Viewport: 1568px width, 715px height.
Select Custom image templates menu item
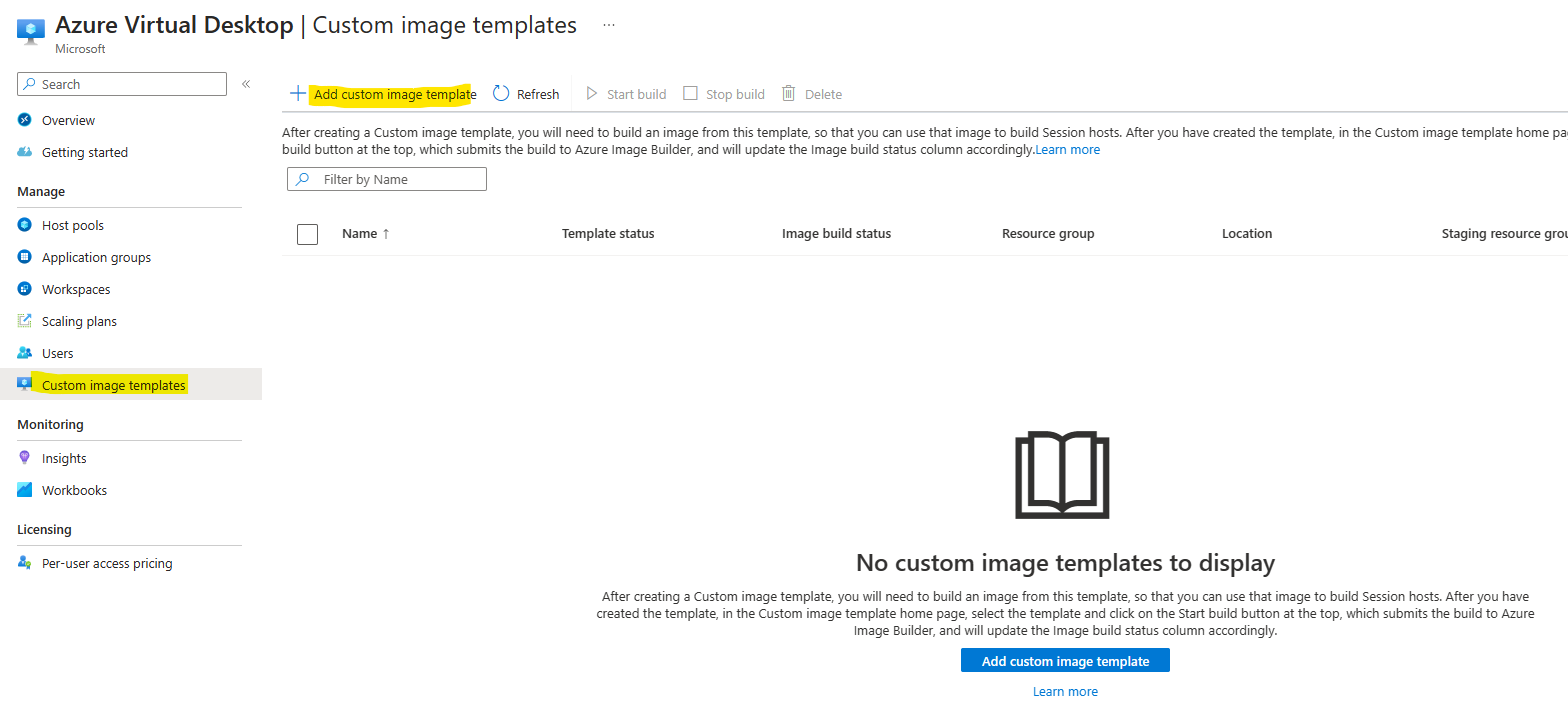click(131, 385)
